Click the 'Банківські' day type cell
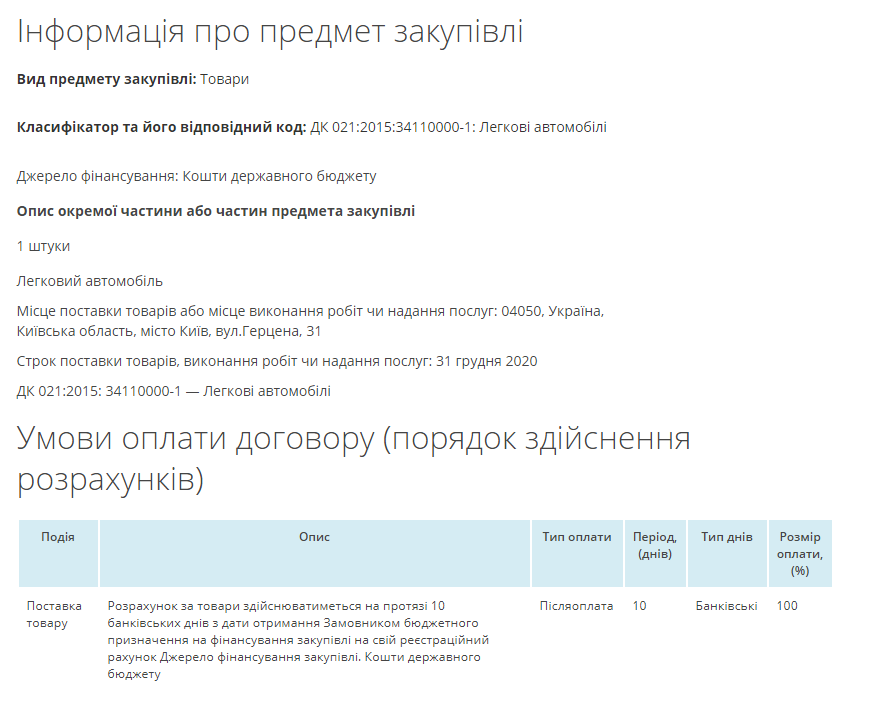The width and height of the screenshot is (880, 714). (726, 606)
